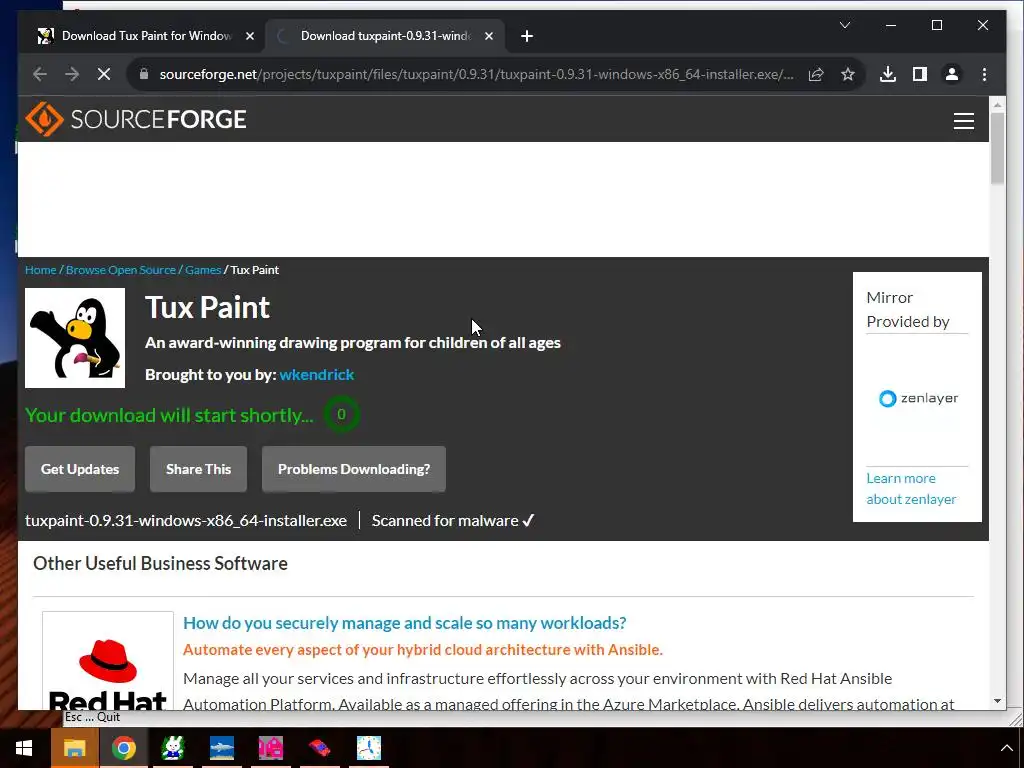This screenshot has height=768, width=1024.
Task: Open the share page icon
Action: (816, 74)
